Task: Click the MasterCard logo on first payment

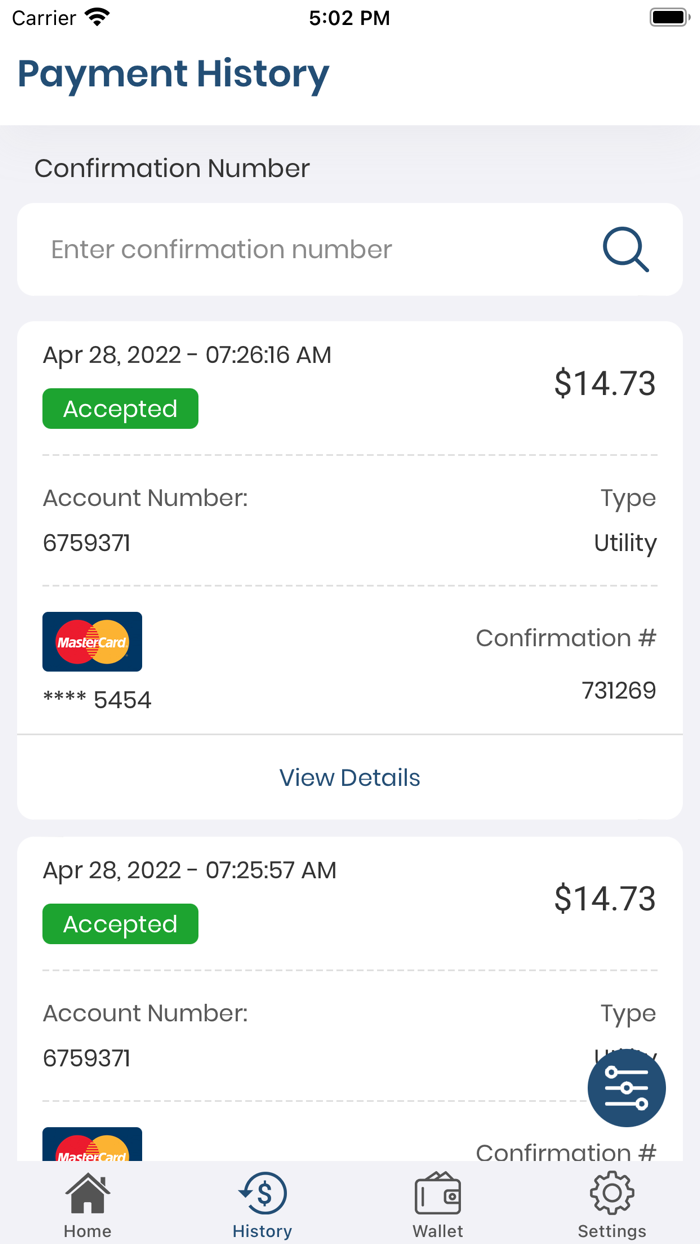Action: (92, 641)
